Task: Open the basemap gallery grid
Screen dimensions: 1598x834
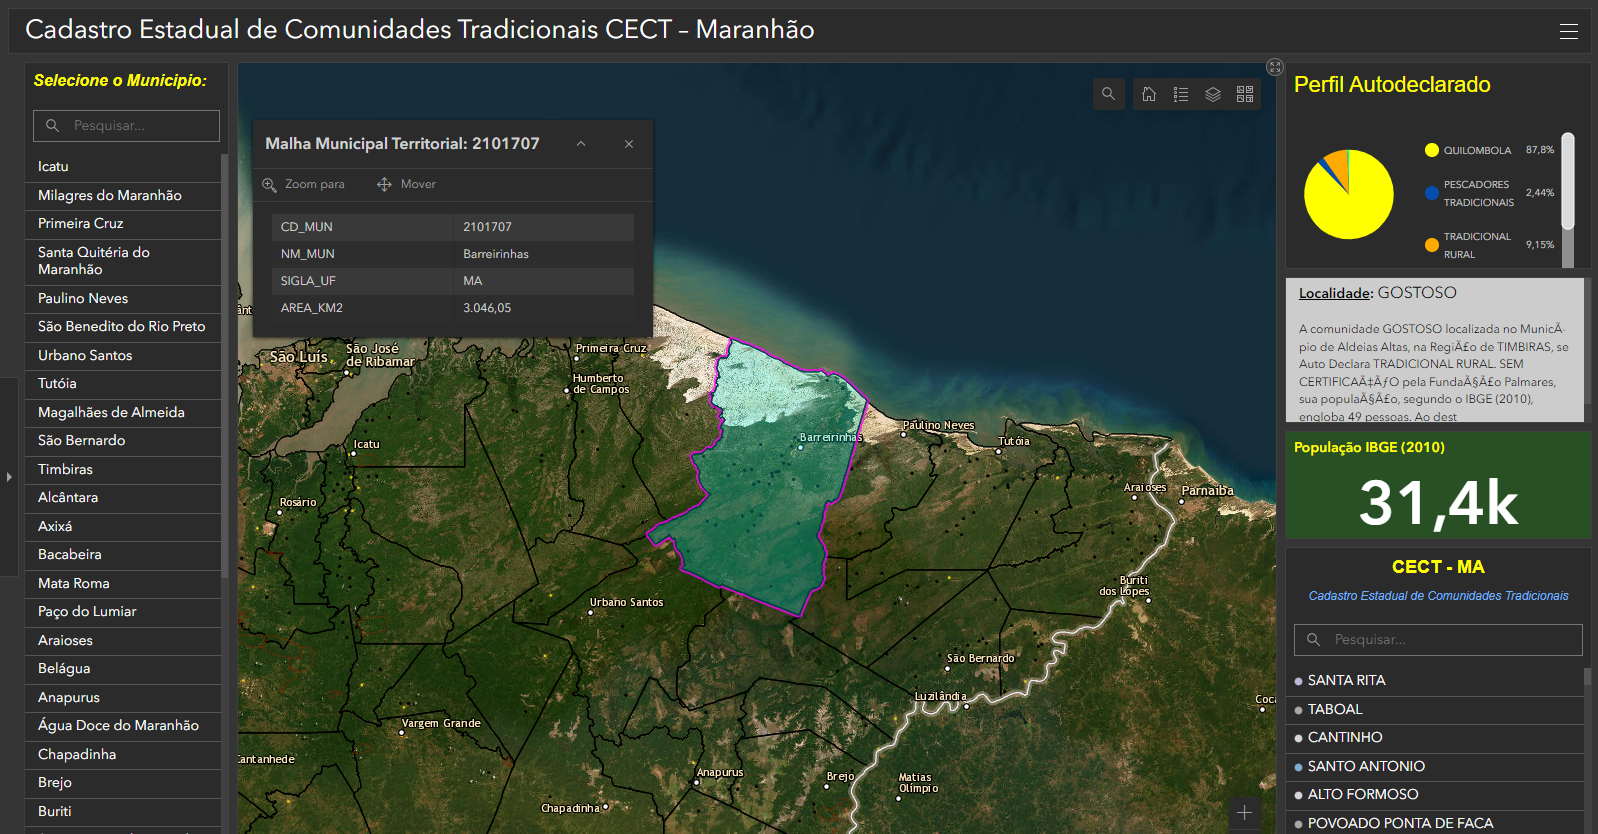Action: (x=1245, y=94)
